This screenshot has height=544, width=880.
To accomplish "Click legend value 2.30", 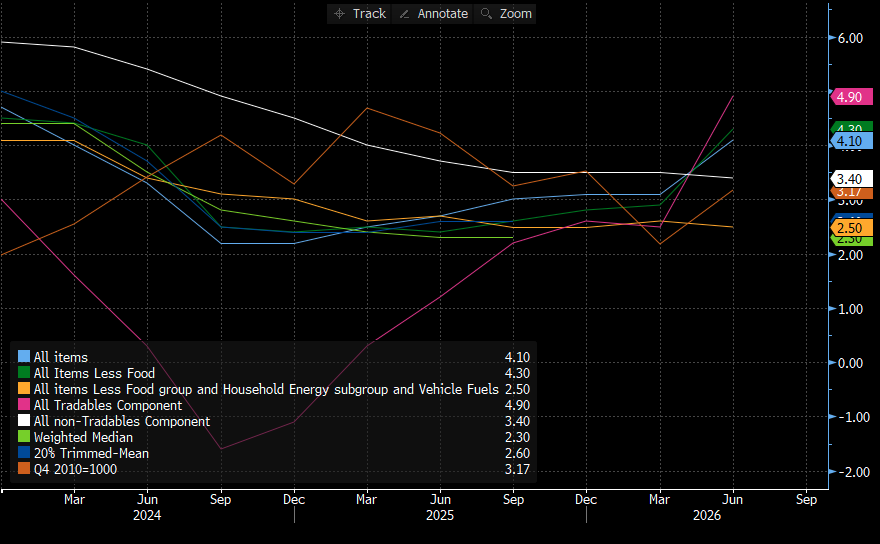I will click(x=517, y=437).
